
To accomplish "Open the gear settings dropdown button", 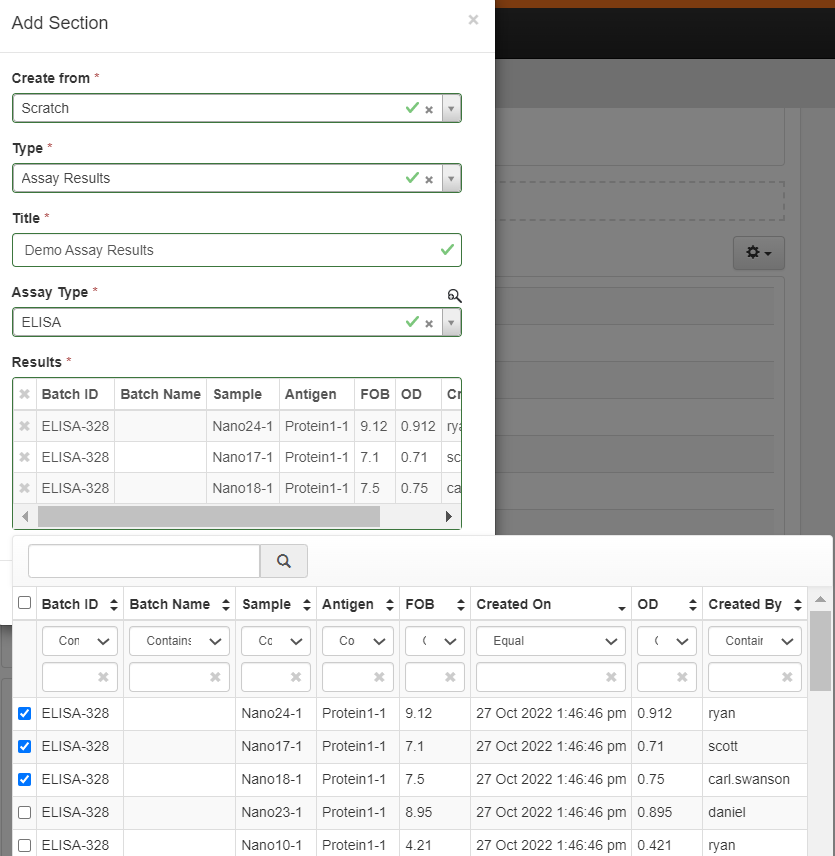I will [758, 253].
